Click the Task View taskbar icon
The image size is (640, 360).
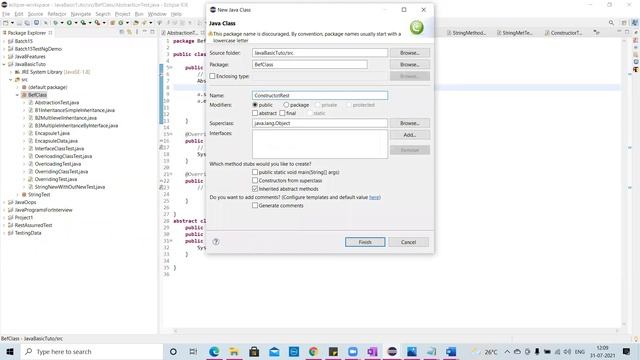193,351
